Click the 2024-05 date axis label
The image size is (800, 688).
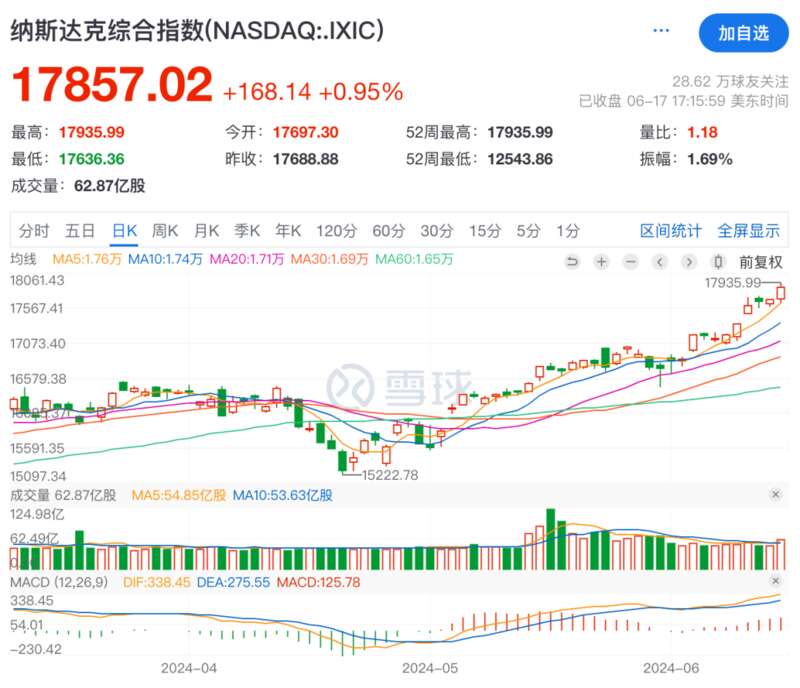point(430,668)
